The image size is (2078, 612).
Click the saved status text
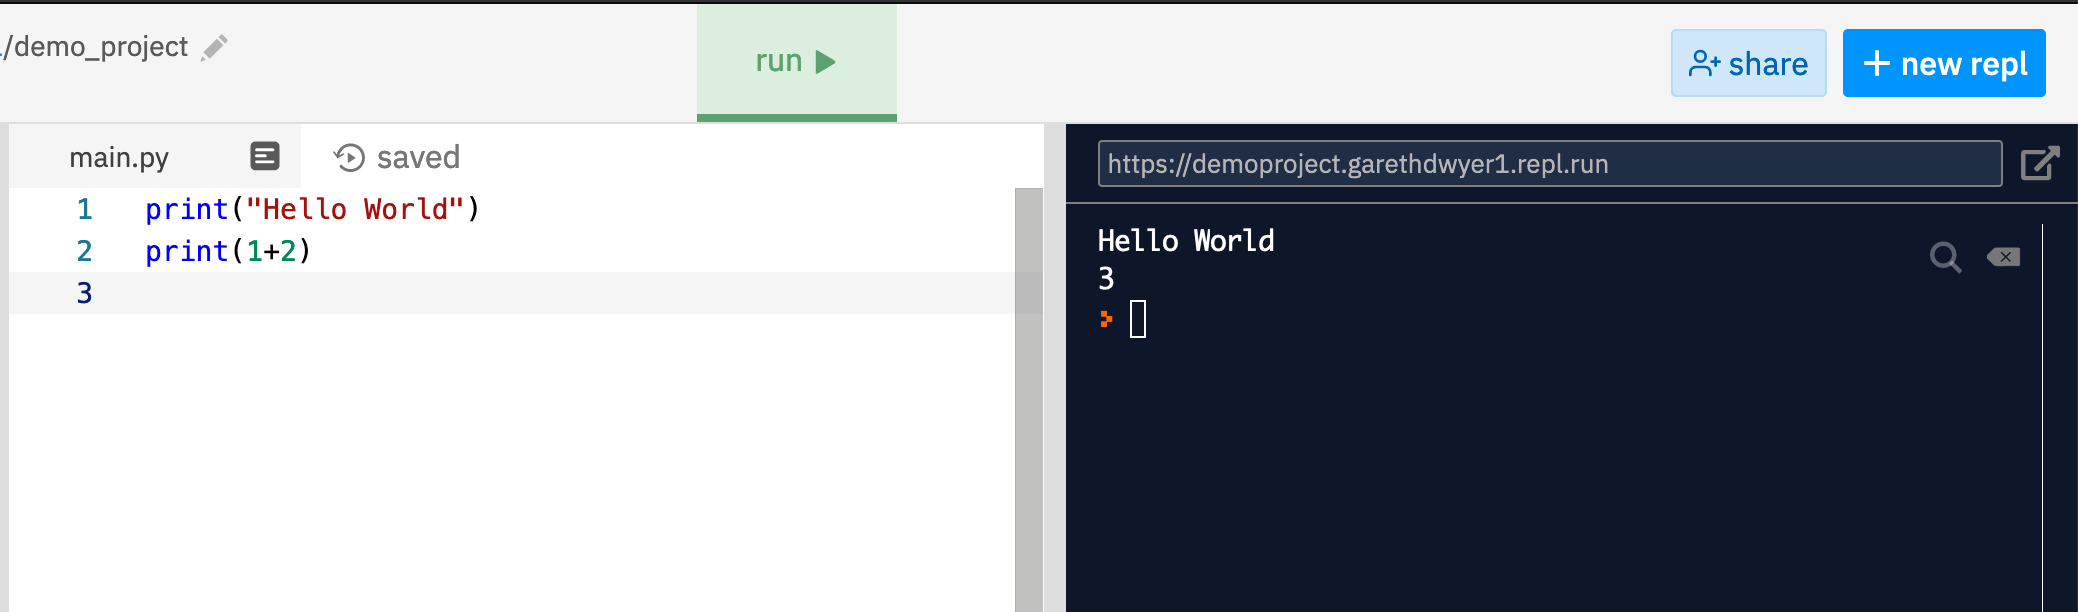tap(418, 157)
